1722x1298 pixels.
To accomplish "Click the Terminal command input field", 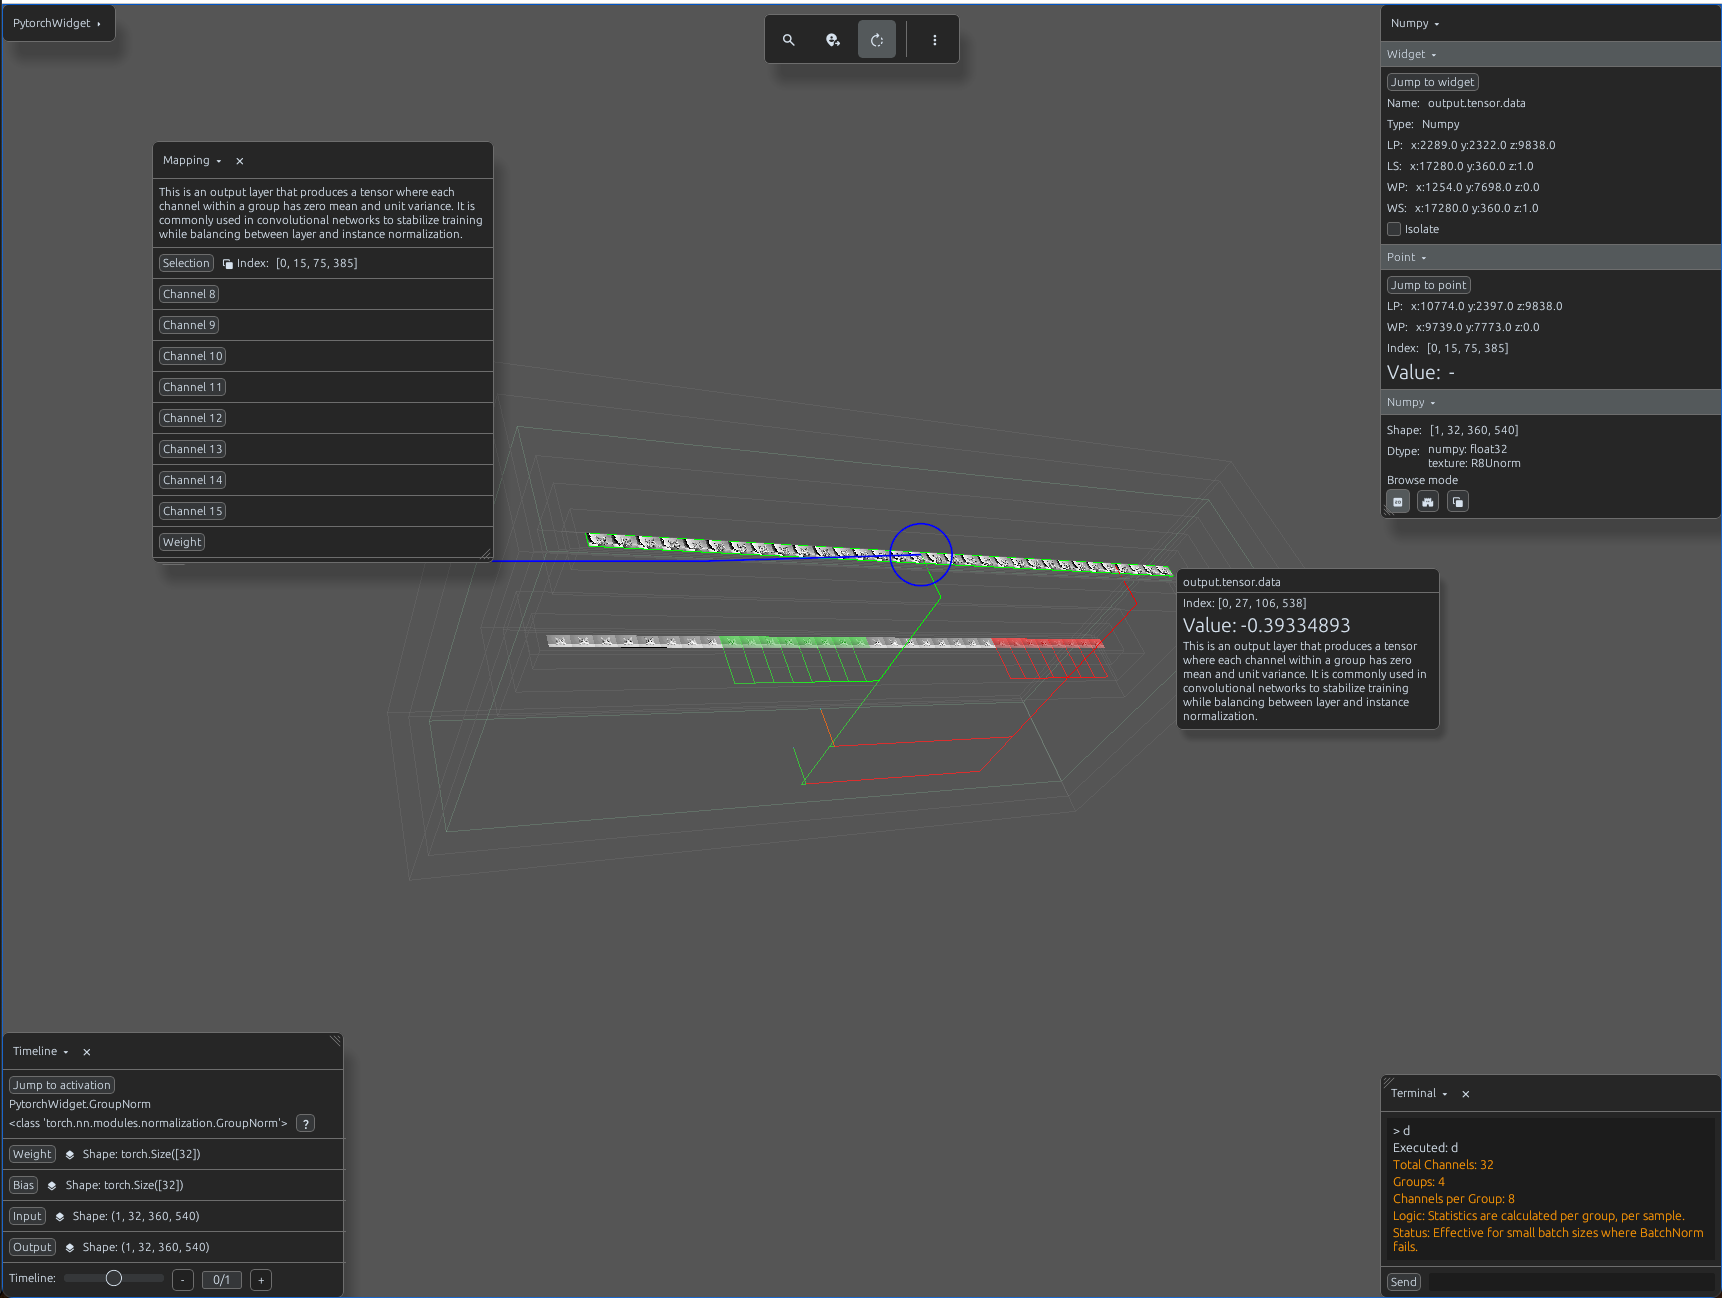I will 1571,1282.
